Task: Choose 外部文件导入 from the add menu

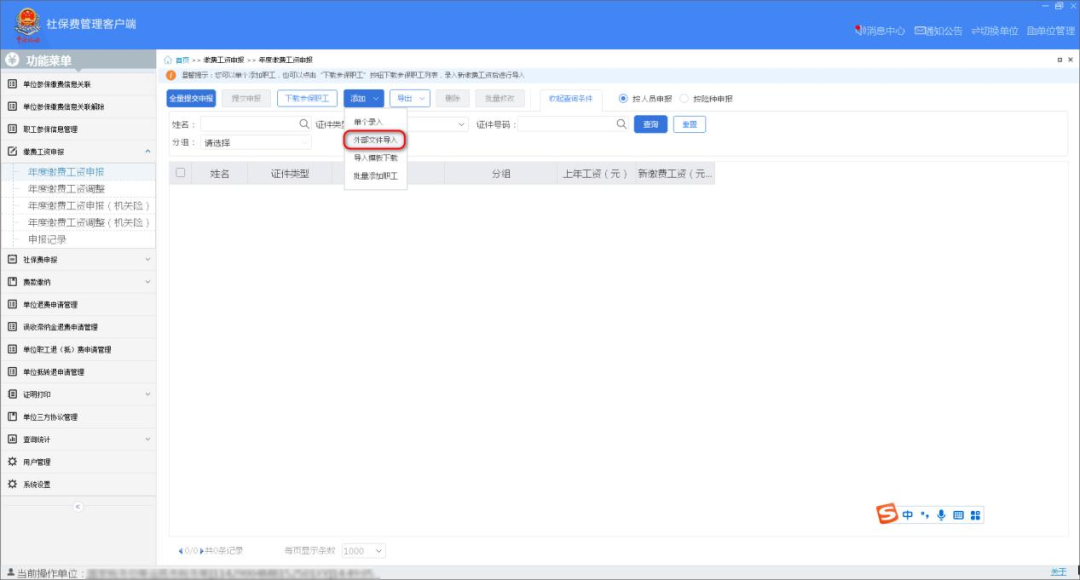Action: coord(375,140)
